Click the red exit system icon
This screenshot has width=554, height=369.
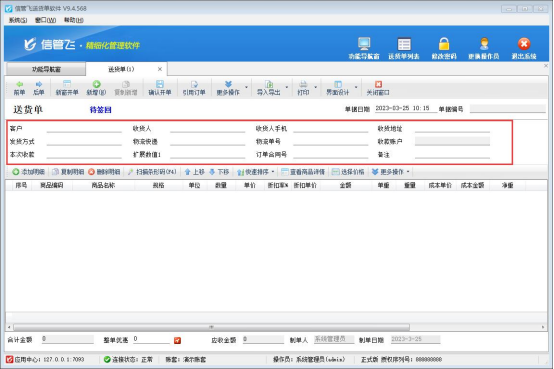pyautogui.click(x=524, y=44)
